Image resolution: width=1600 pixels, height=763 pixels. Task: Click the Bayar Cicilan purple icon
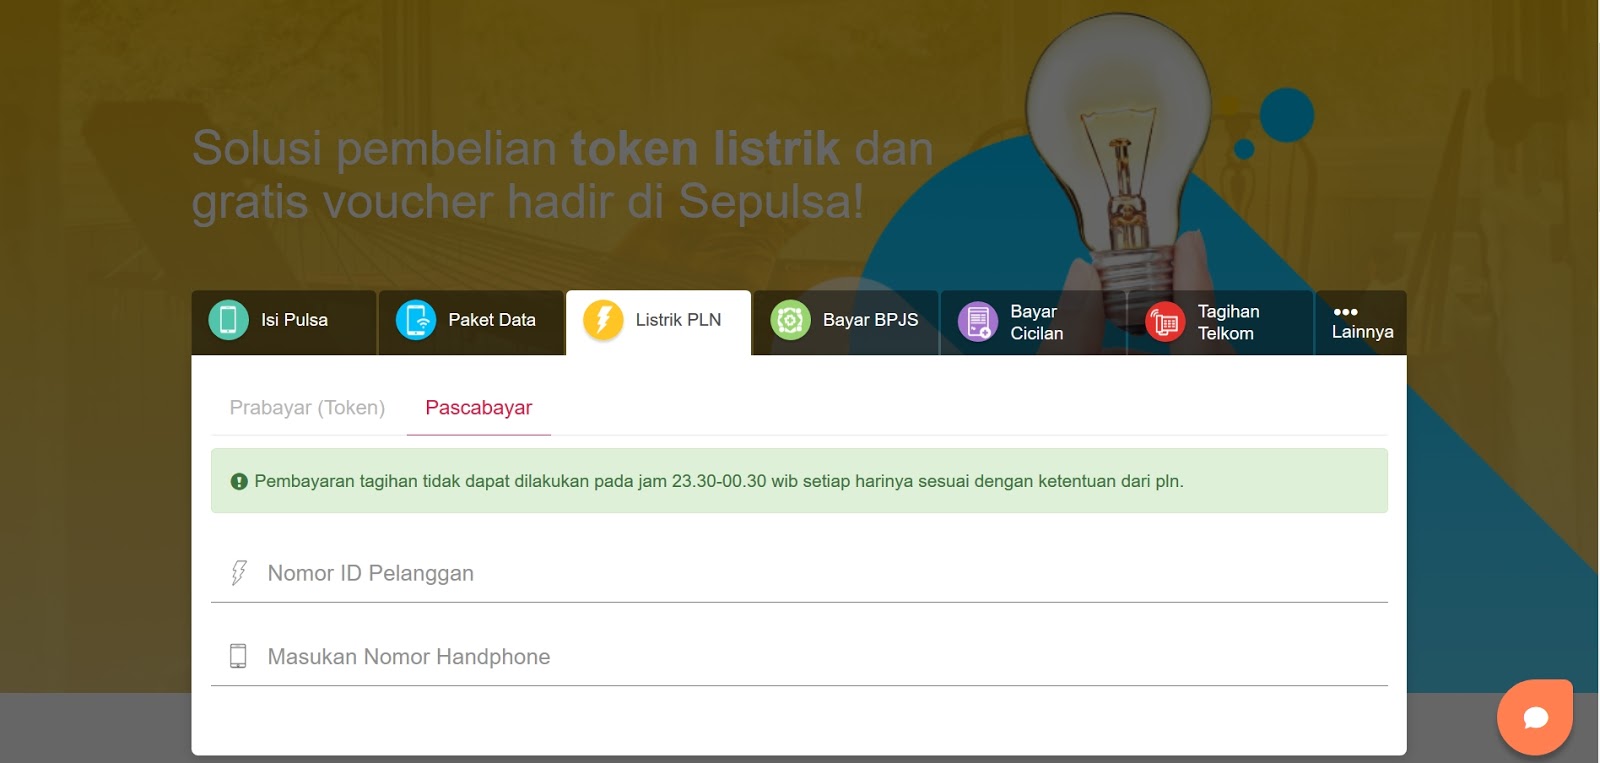coord(978,321)
